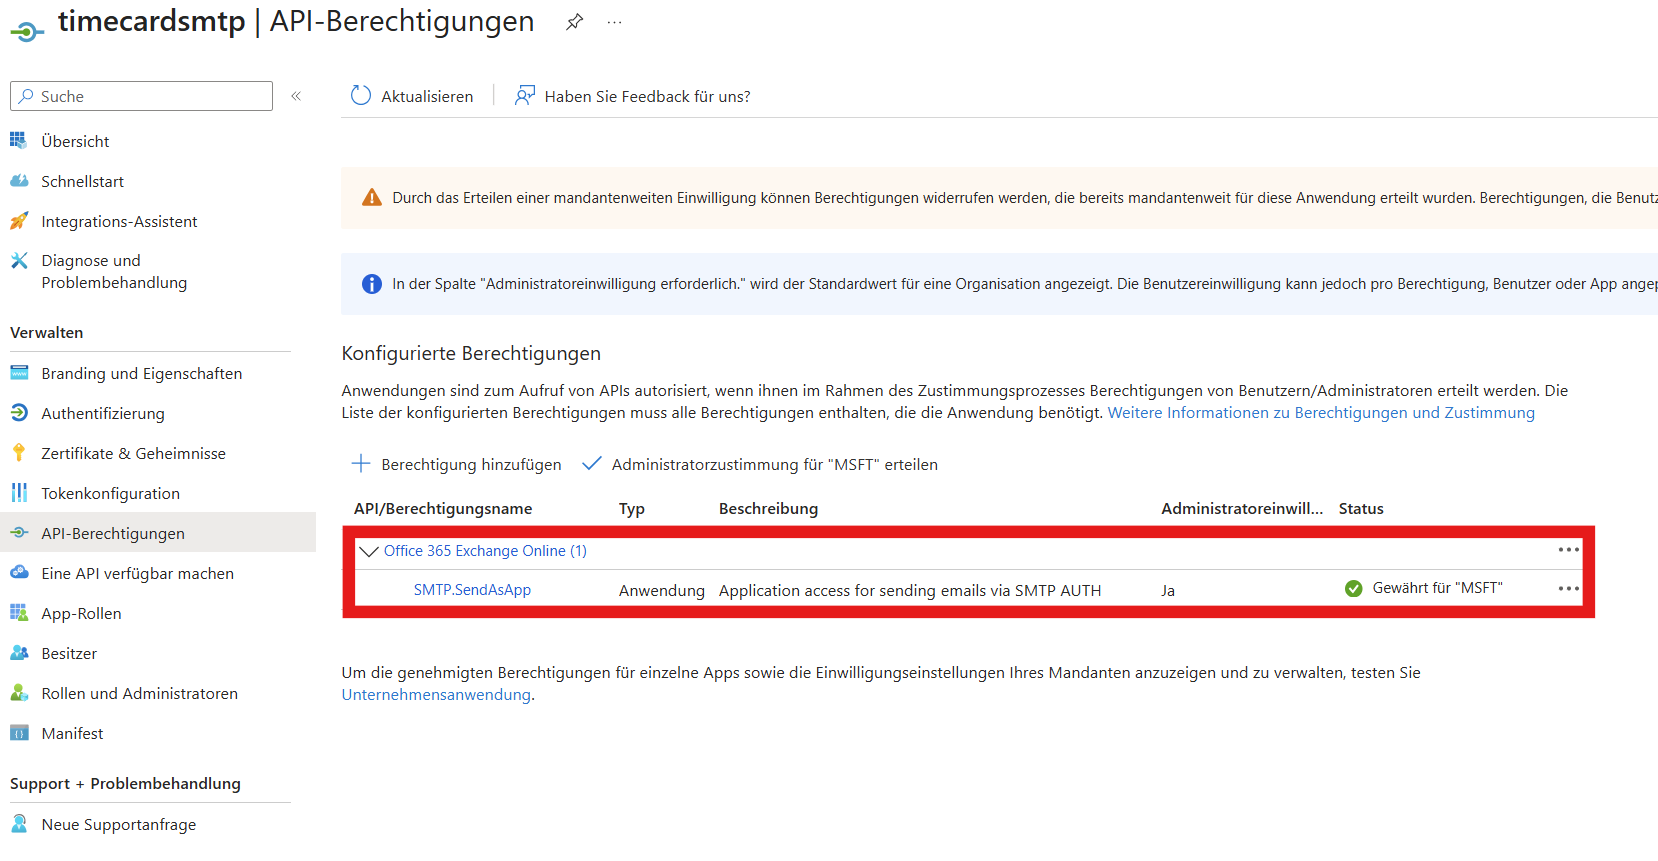Open the ellipsis menu for Office 365 Exchange Online row
Viewport: 1658px width, 861px height.
(1568, 550)
